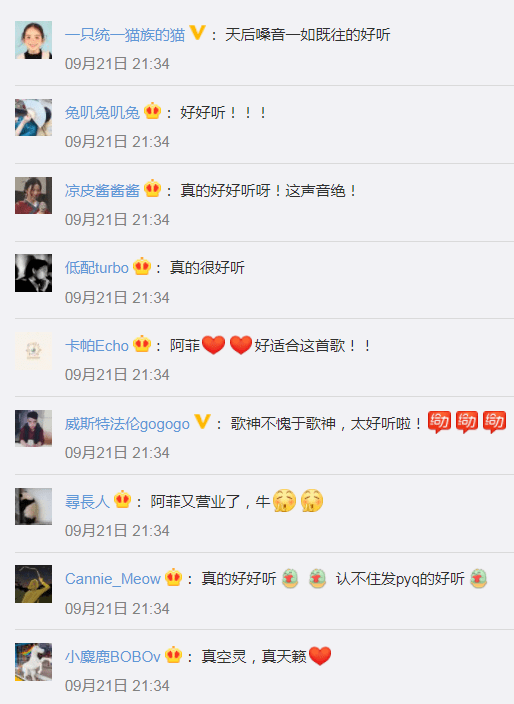This screenshot has height=704, width=514.
Task: Open the 威斯特法伦gogogo profile link
Action: [x=127, y=424]
